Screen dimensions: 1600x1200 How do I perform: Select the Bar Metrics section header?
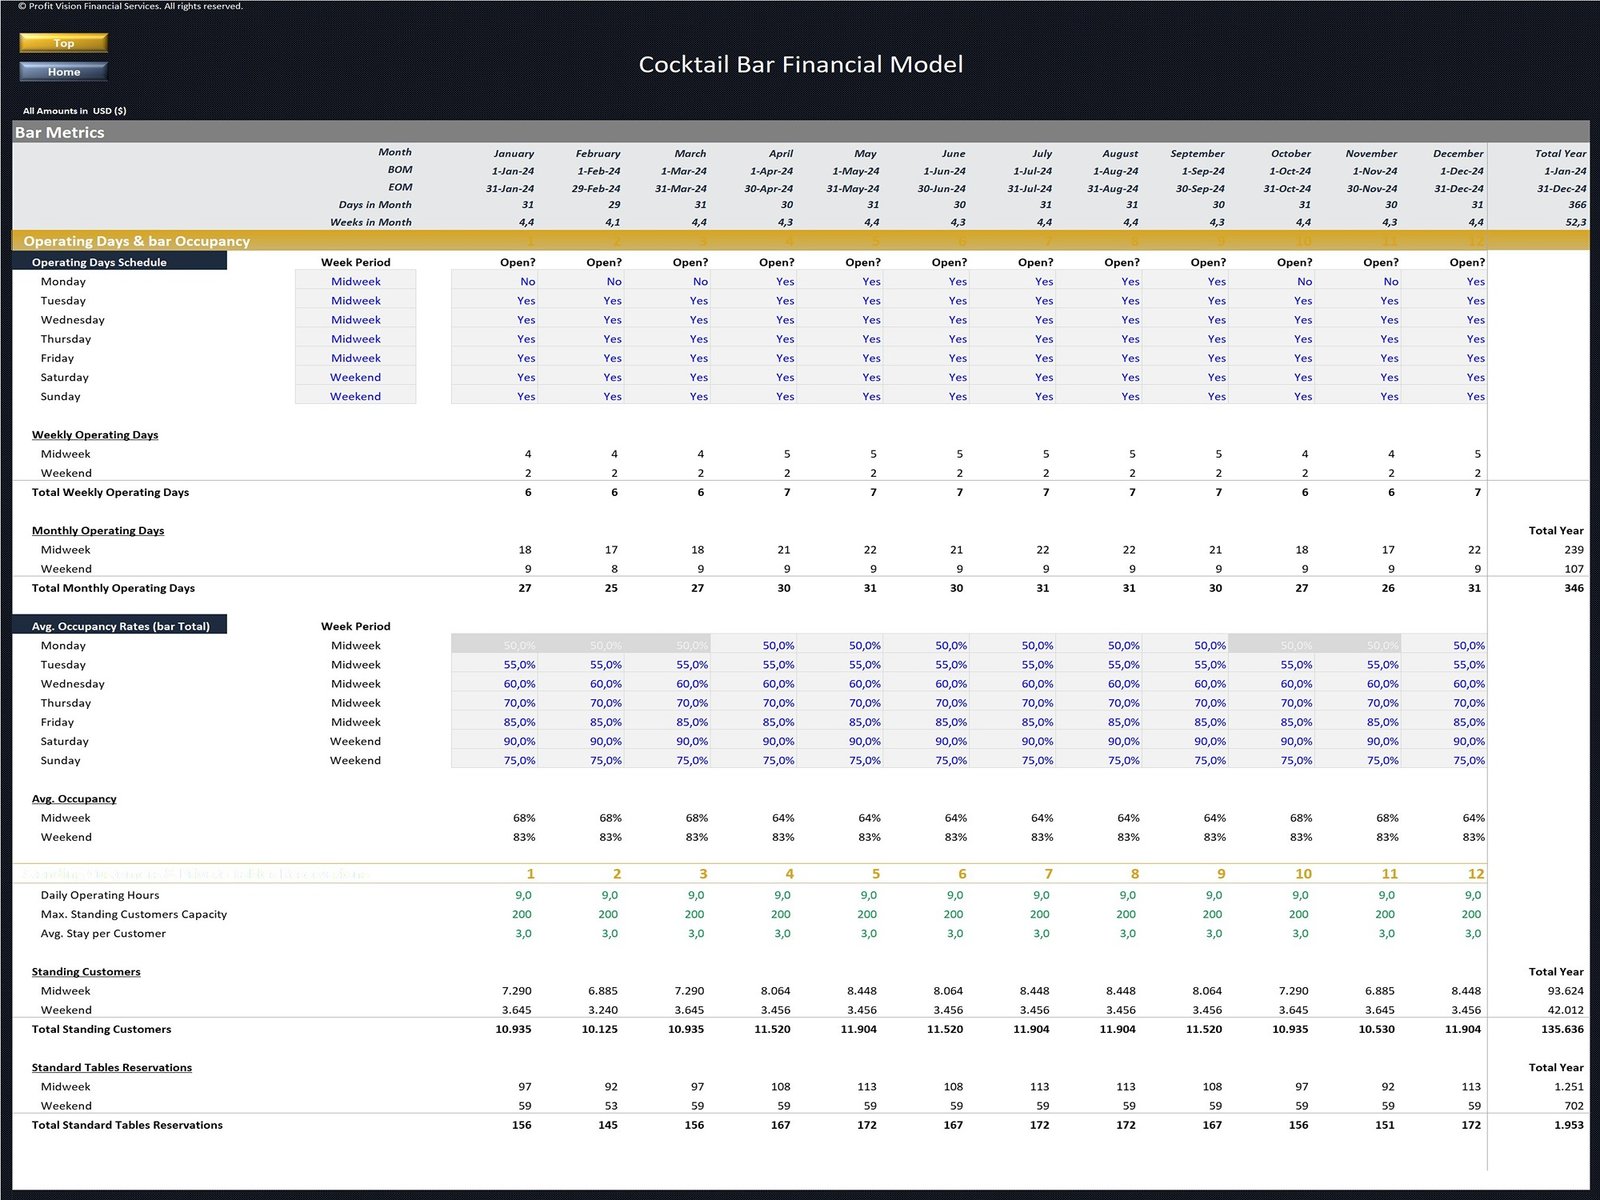[x=60, y=132]
